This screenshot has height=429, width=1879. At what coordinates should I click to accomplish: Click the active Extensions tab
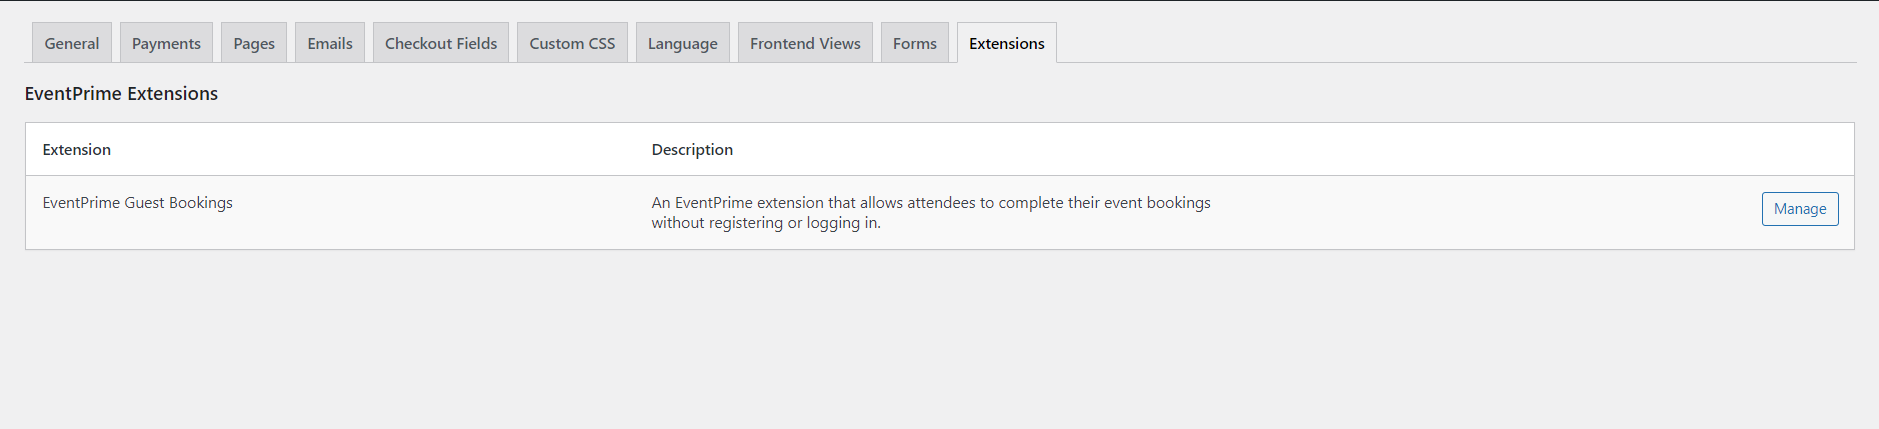coord(1006,43)
